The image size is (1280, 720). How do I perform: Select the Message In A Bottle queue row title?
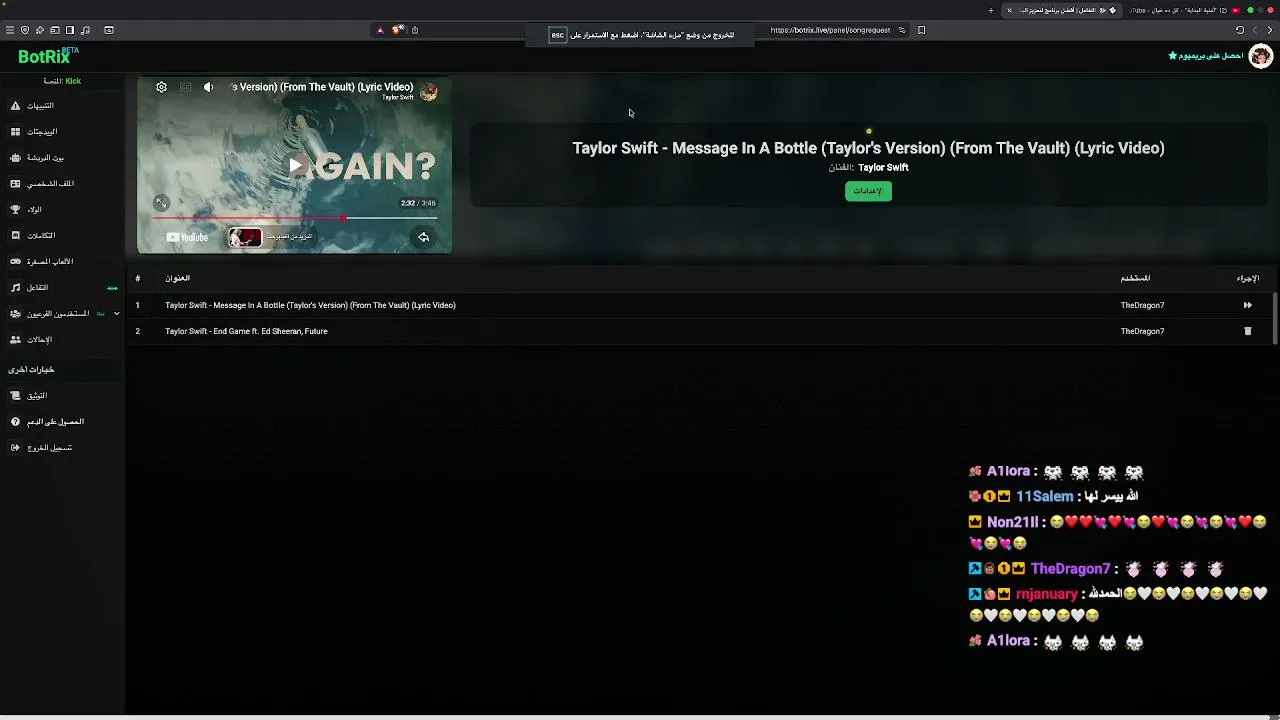pyautogui.click(x=310, y=305)
